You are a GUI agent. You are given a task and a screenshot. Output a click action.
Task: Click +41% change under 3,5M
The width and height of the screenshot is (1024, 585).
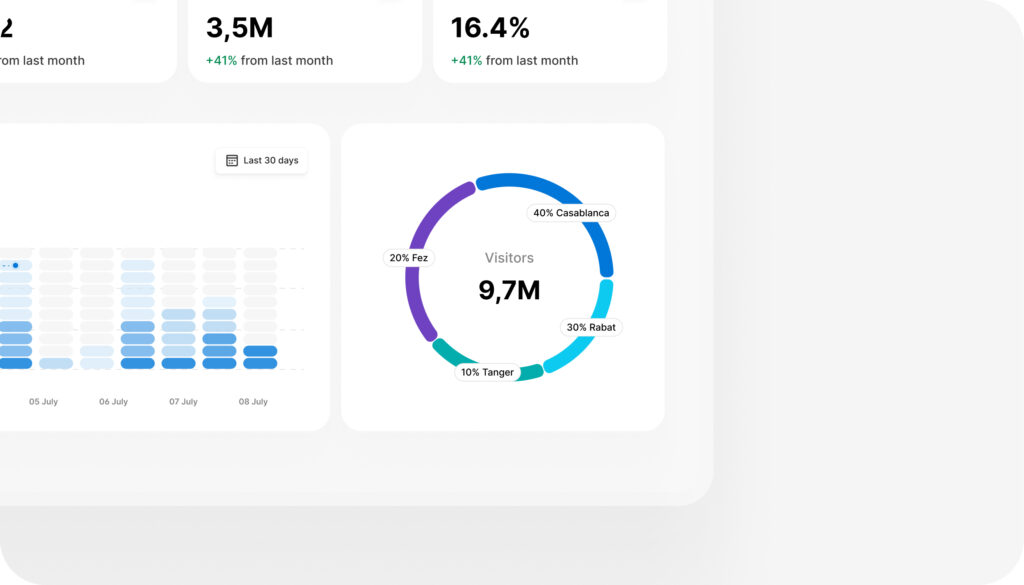pyautogui.click(x=221, y=61)
